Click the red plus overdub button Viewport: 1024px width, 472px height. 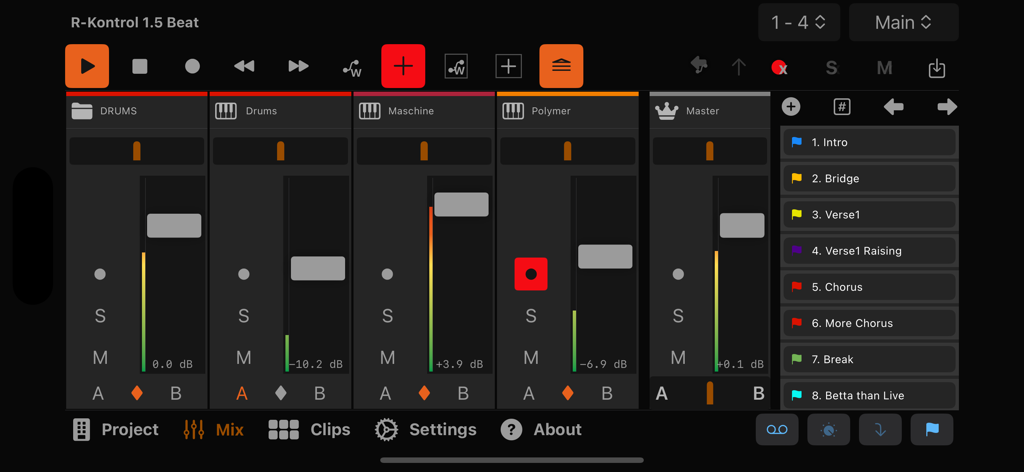404,66
